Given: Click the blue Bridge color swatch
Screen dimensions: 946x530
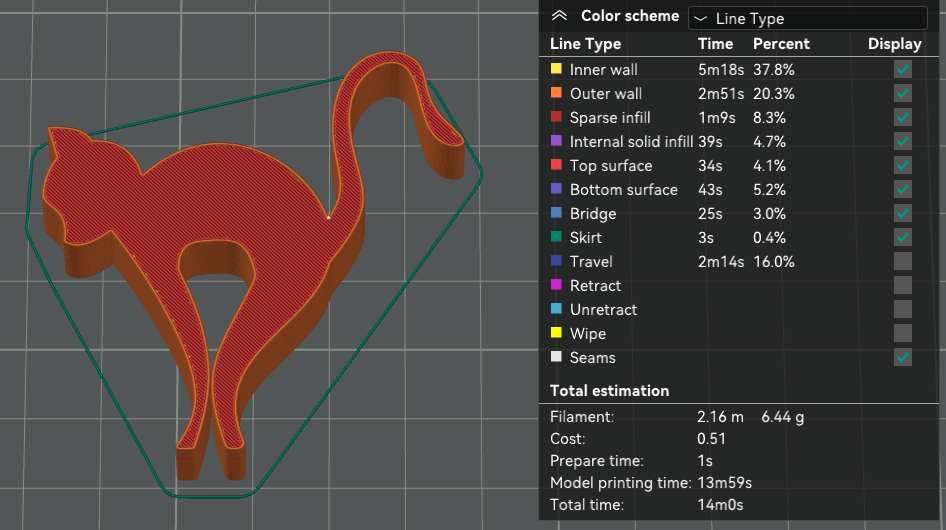Looking at the screenshot, I should click(556, 212).
